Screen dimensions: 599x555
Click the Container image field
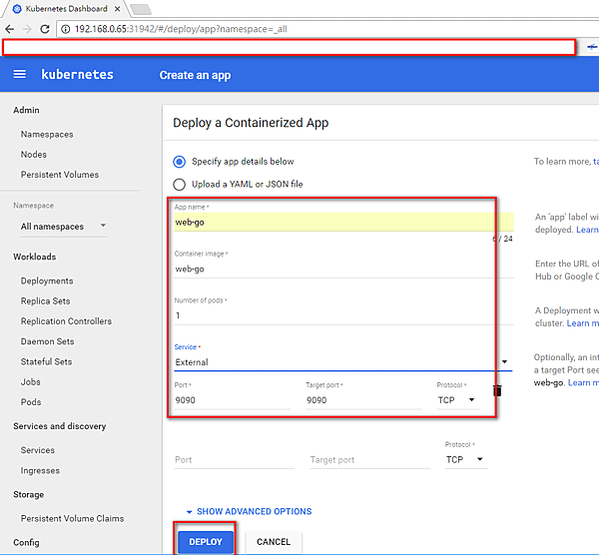pos(343,269)
